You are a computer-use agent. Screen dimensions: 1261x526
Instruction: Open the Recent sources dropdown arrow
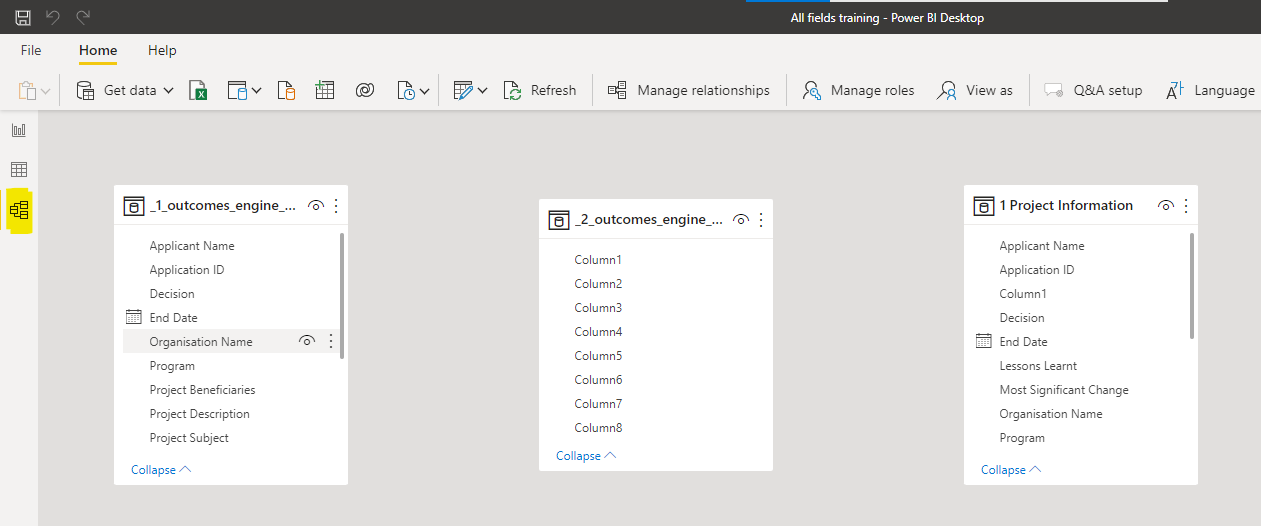tap(425, 91)
